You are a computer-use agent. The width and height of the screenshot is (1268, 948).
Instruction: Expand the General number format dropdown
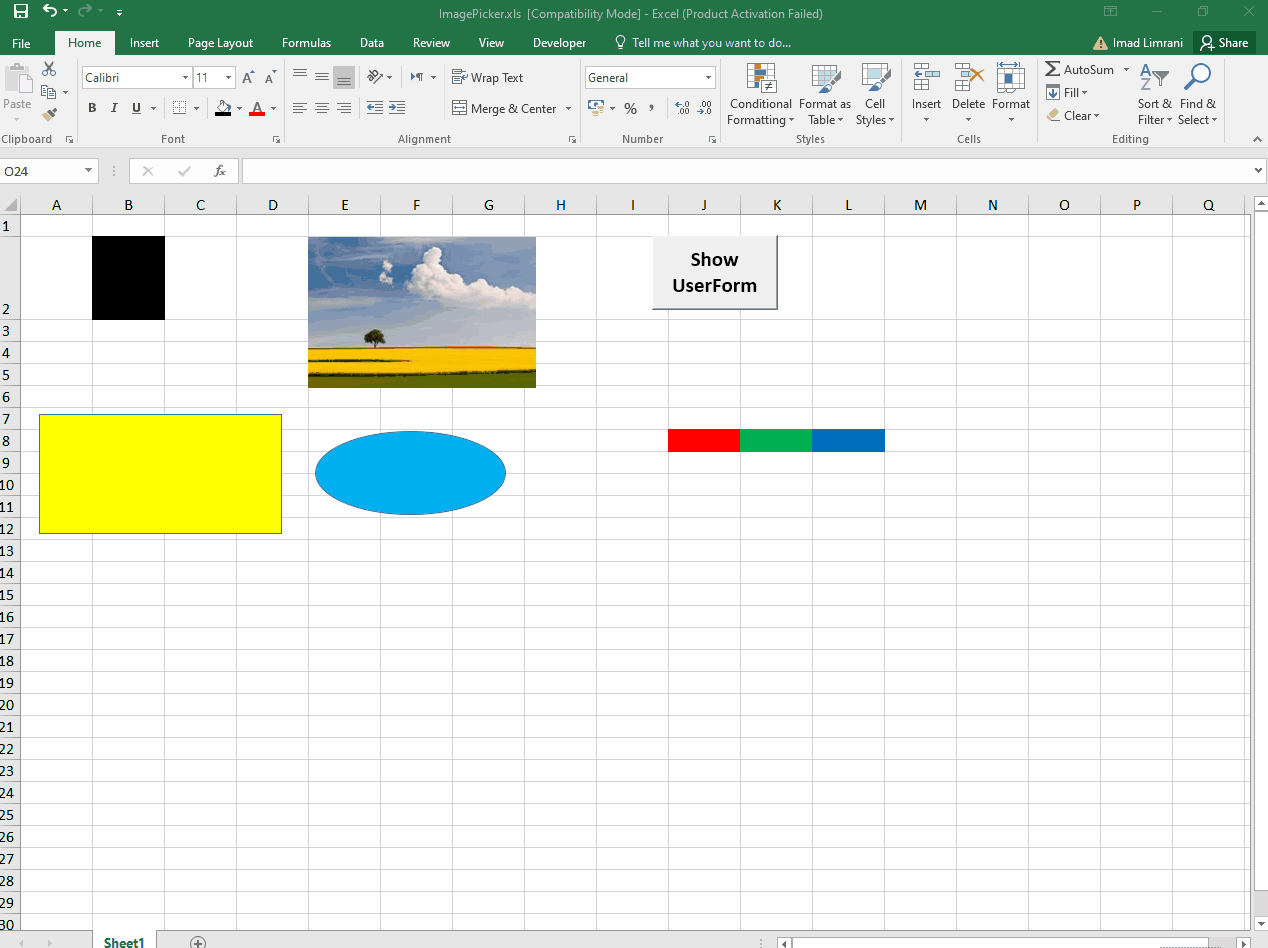pos(708,78)
